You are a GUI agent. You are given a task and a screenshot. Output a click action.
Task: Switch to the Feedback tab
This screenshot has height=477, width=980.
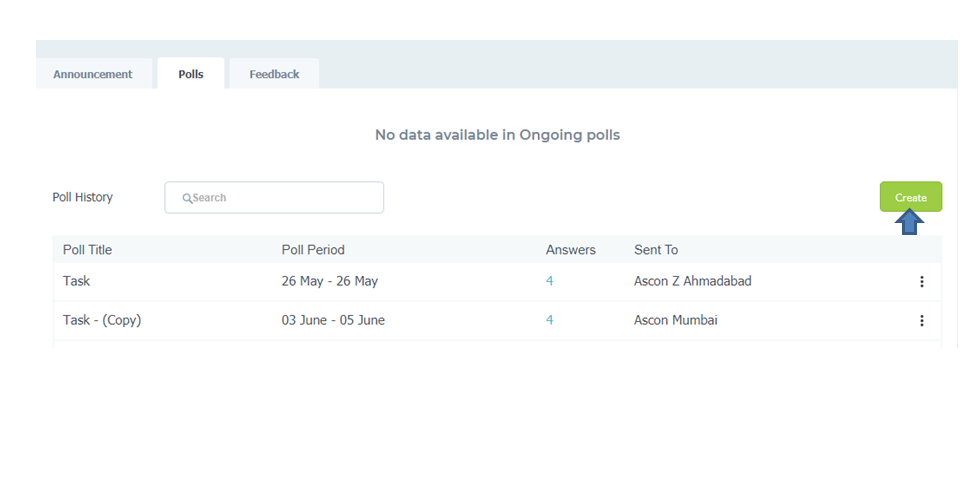coord(274,74)
